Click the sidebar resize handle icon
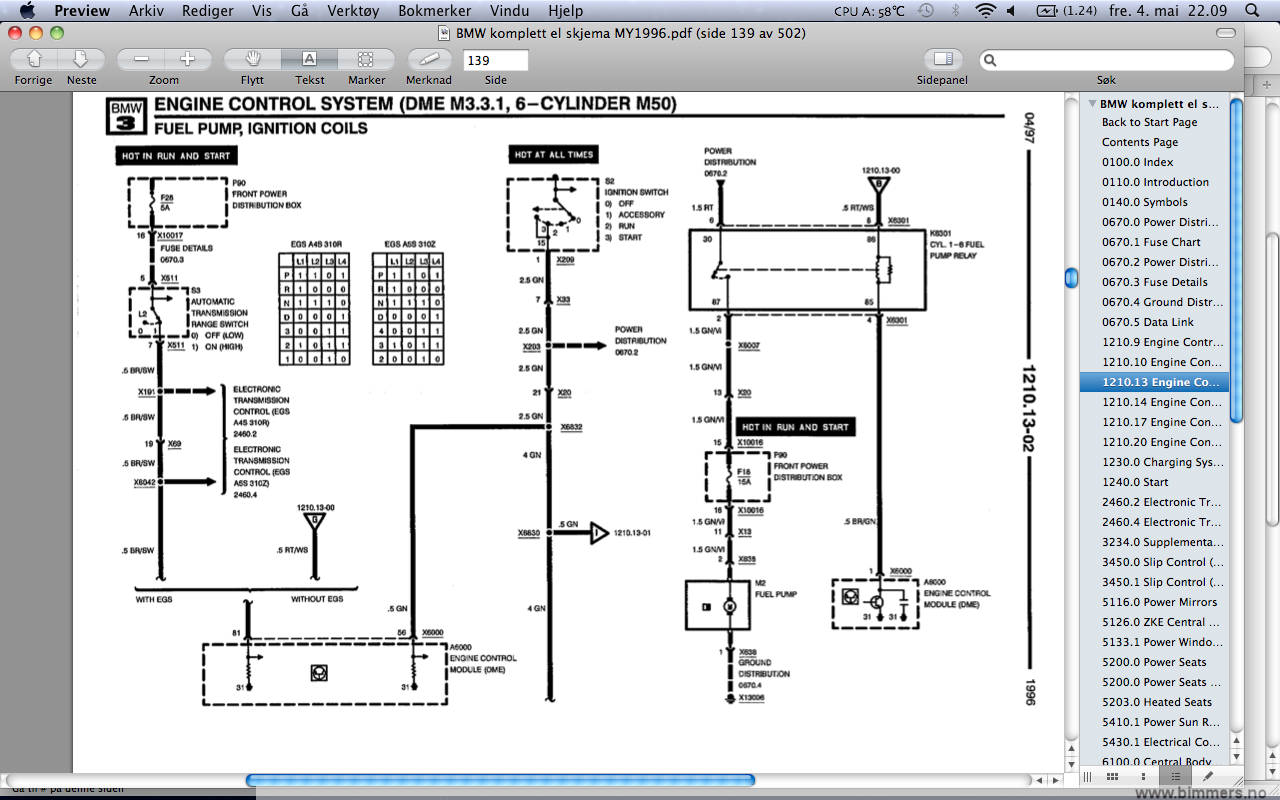 pyautogui.click(x=1088, y=776)
